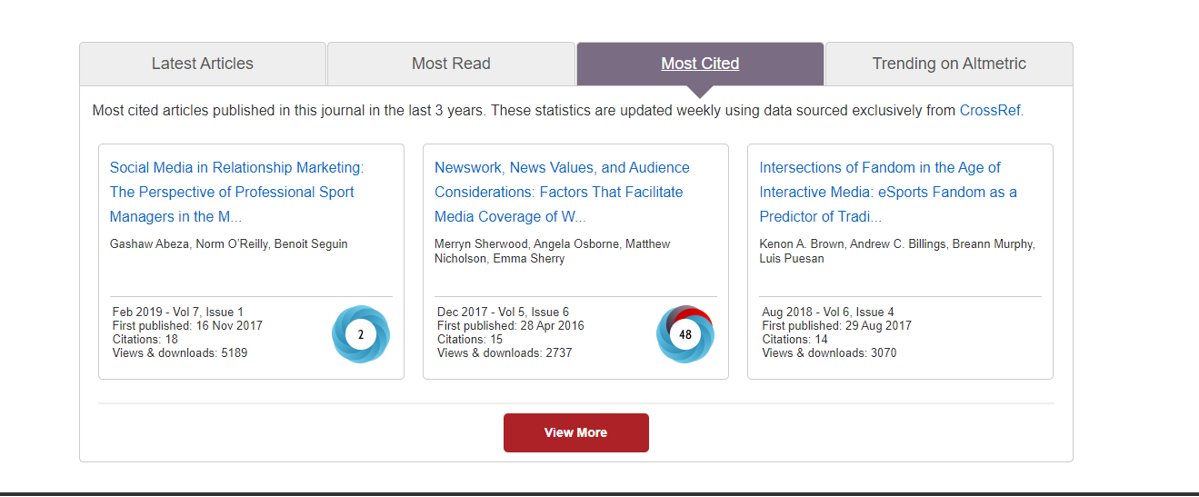The width and height of the screenshot is (1199, 497).
Task: Click authors line starting with Merryn Sherwood
Action: coord(552,252)
